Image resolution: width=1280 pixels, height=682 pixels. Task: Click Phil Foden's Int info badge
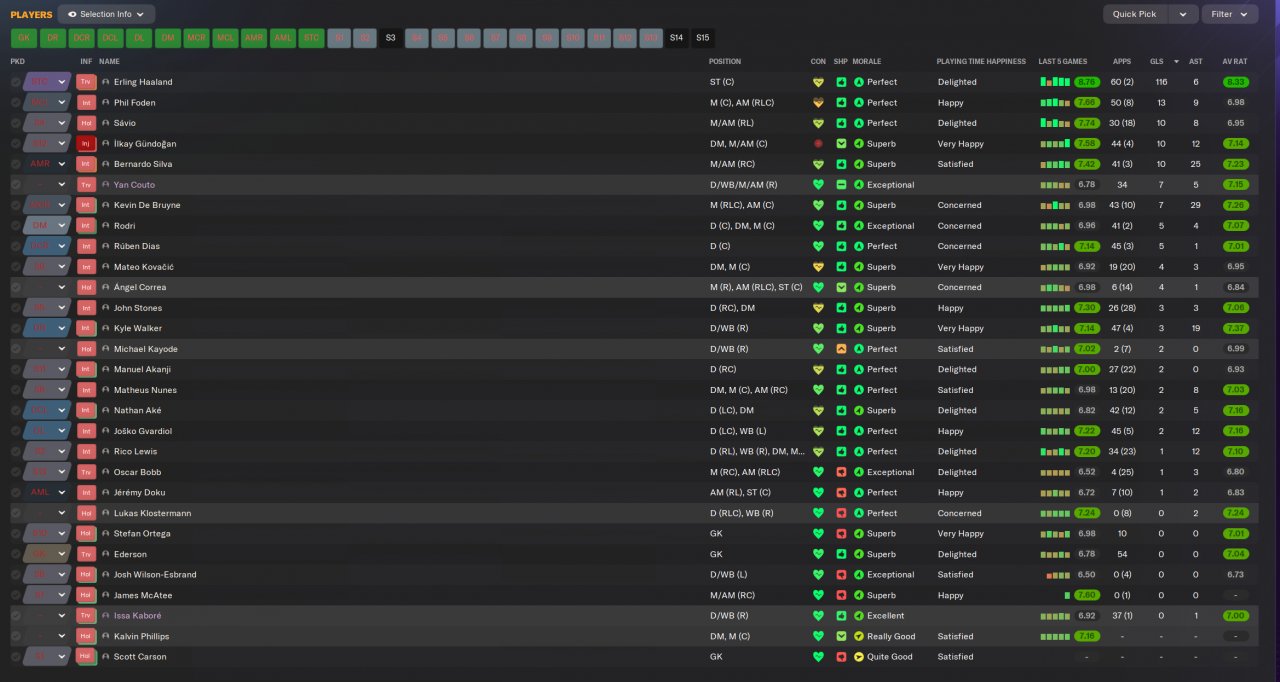[86, 103]
